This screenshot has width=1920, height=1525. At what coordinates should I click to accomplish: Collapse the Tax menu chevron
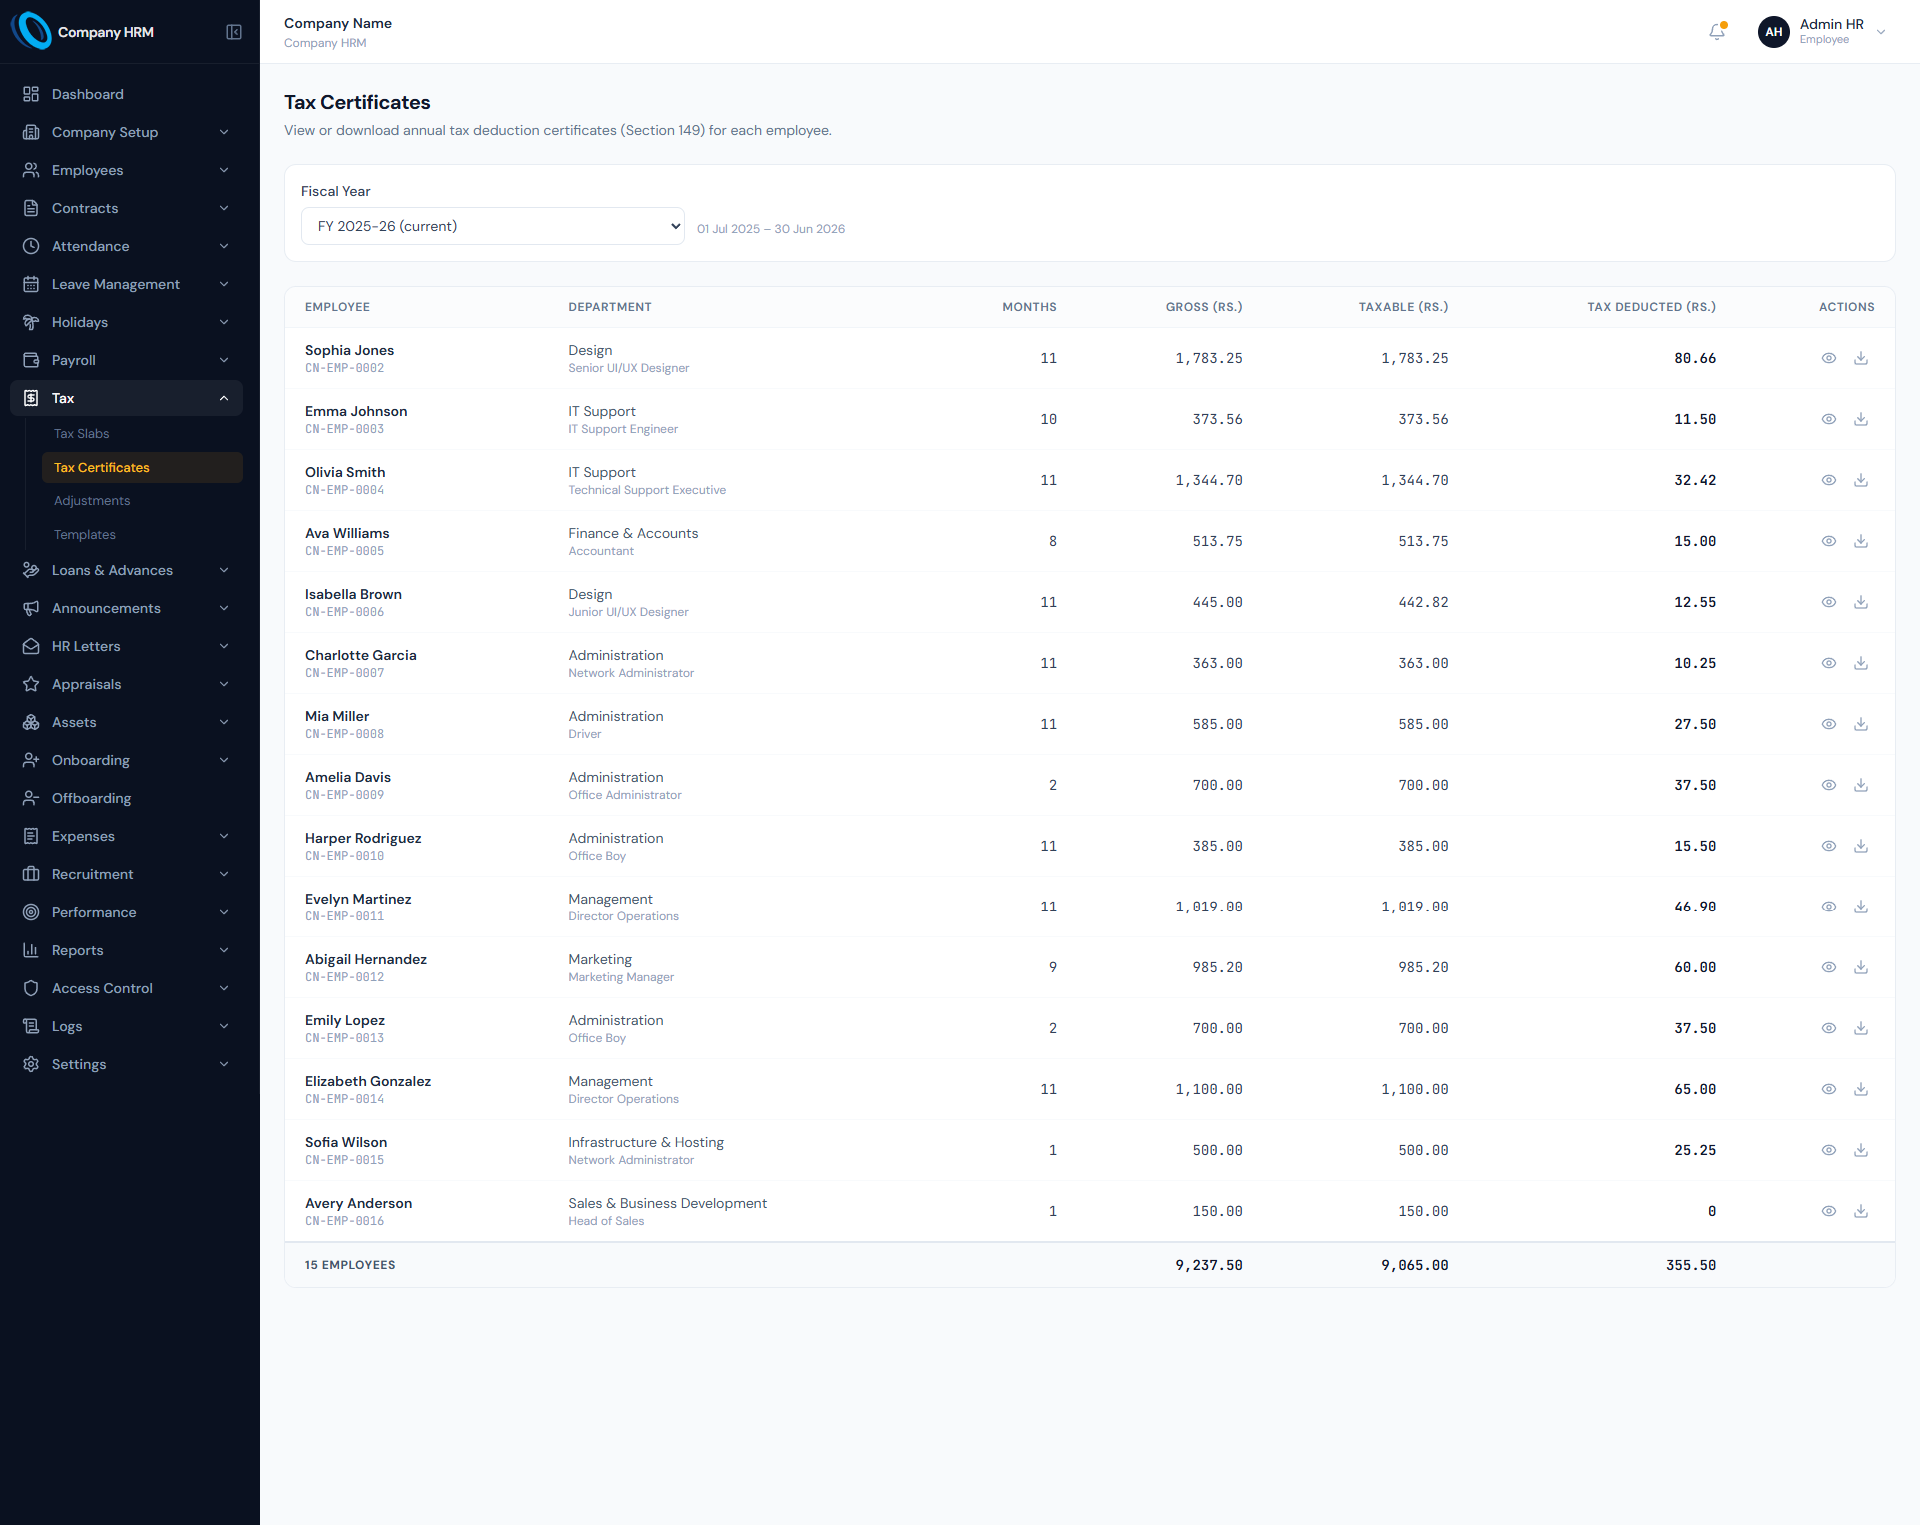point(224,398)
